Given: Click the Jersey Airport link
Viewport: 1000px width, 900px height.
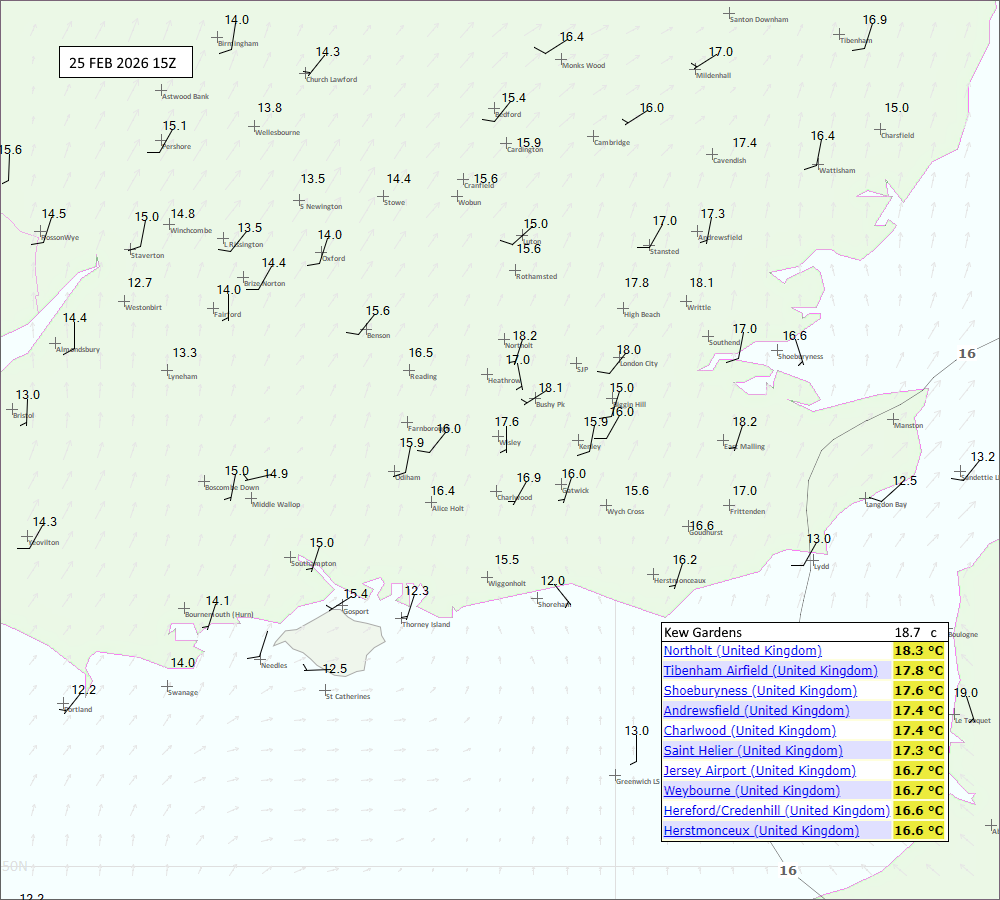Looking at the screenshot, I should (x=759, y=771).
